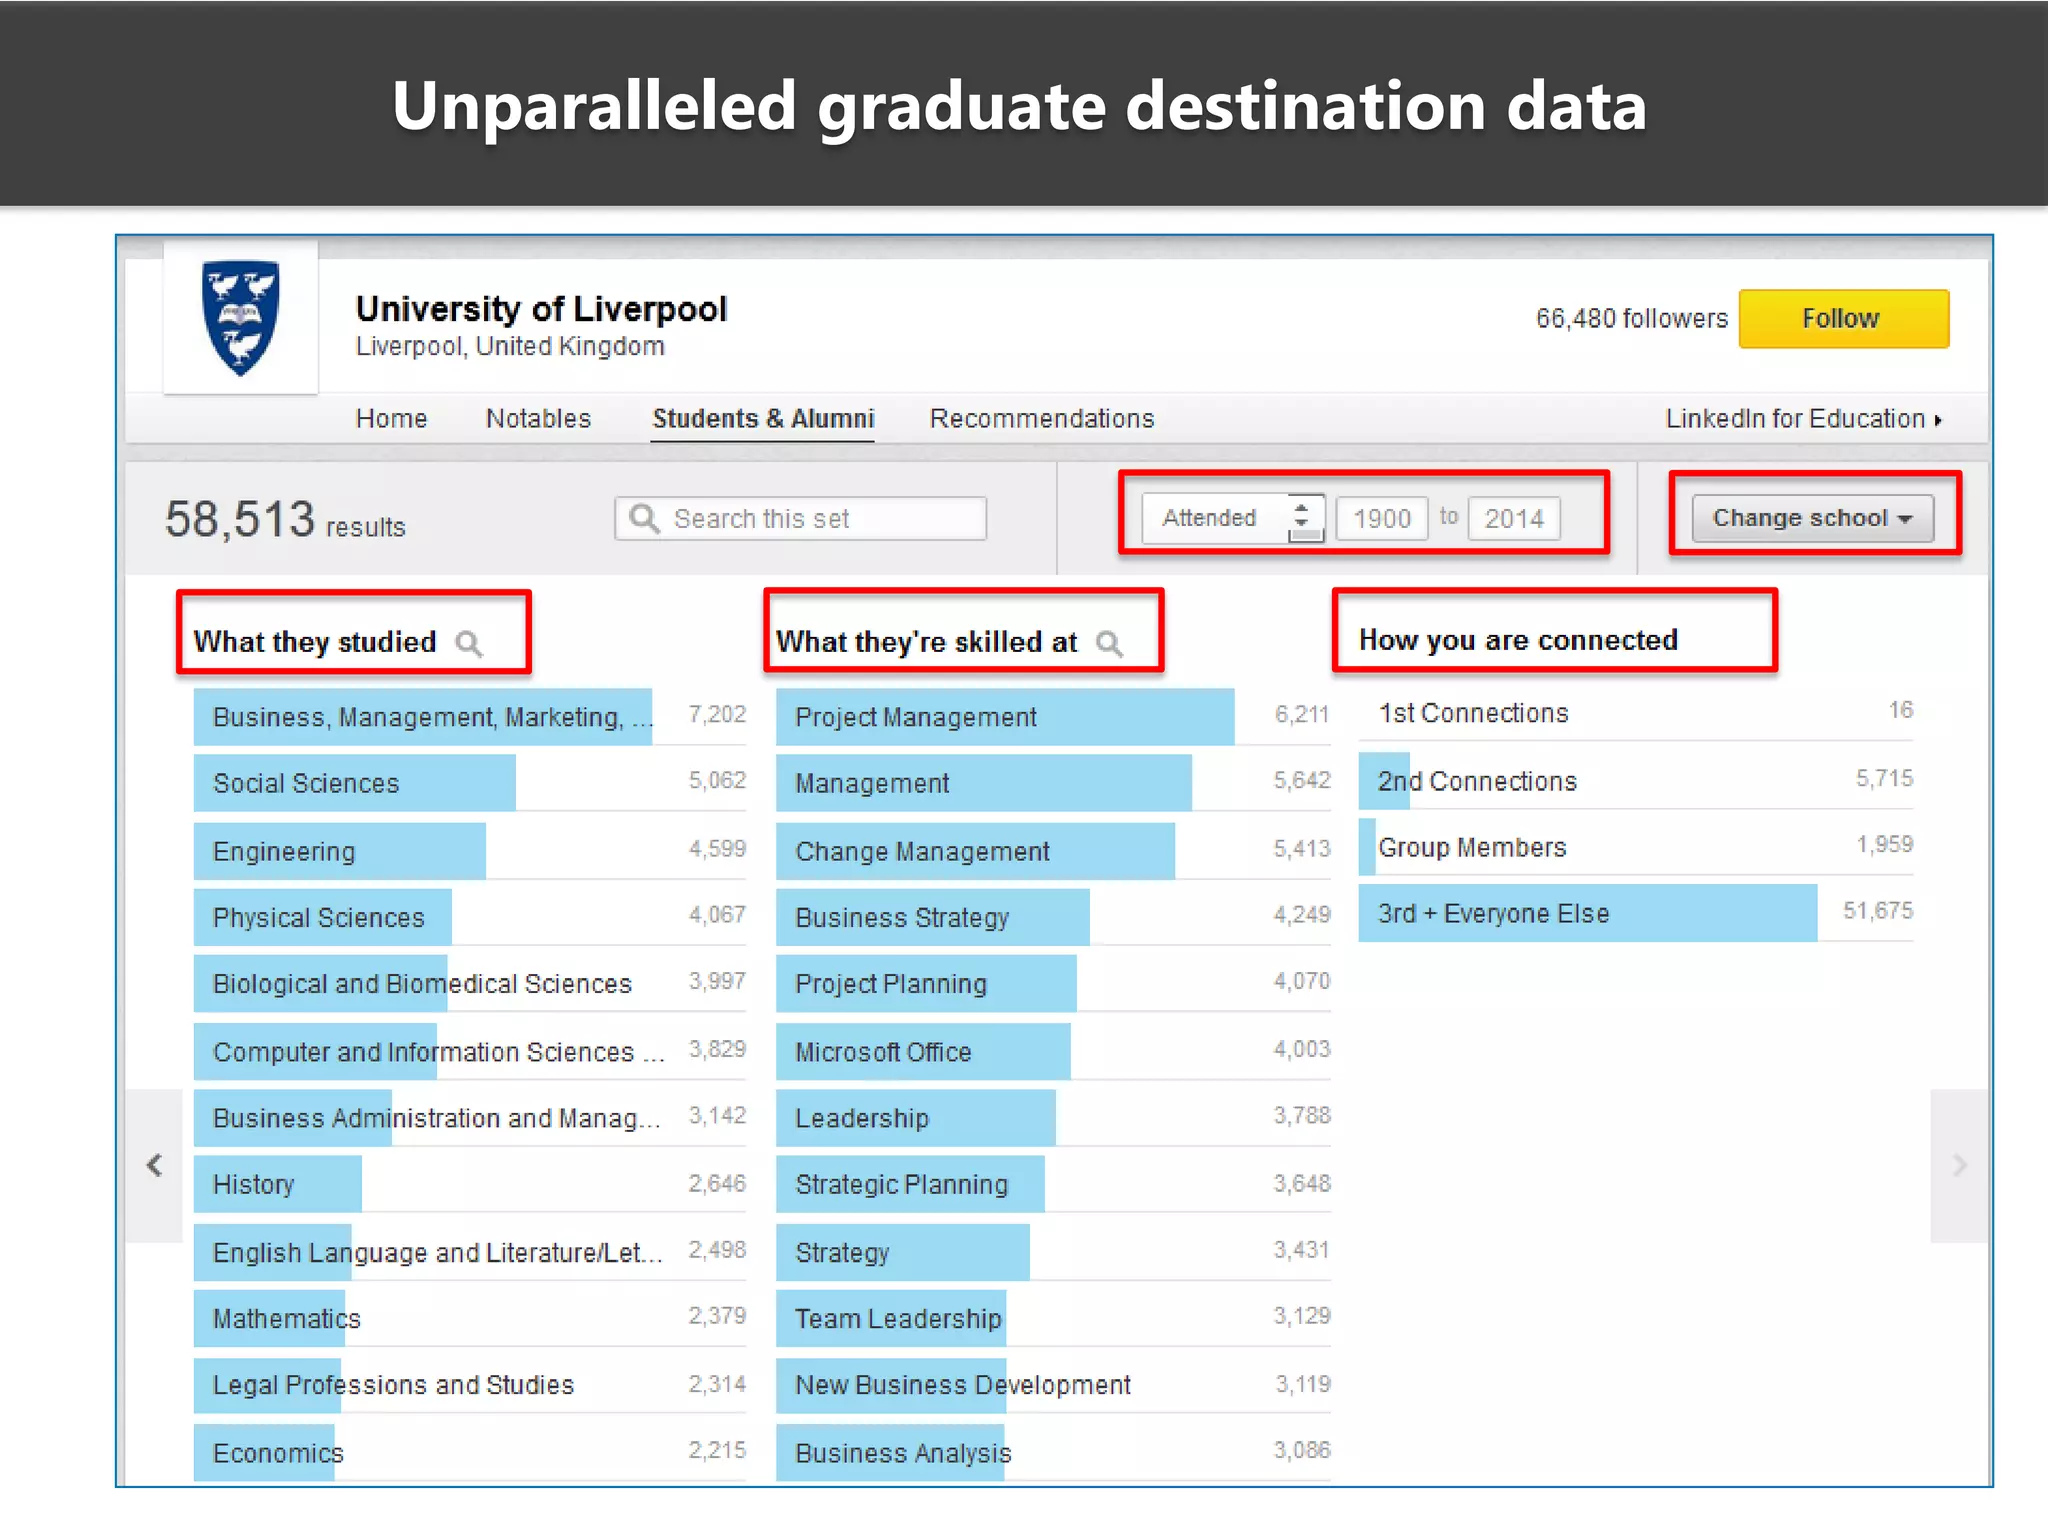
Task: Select the Strategy skill bar
Action: point(1053,1252)
